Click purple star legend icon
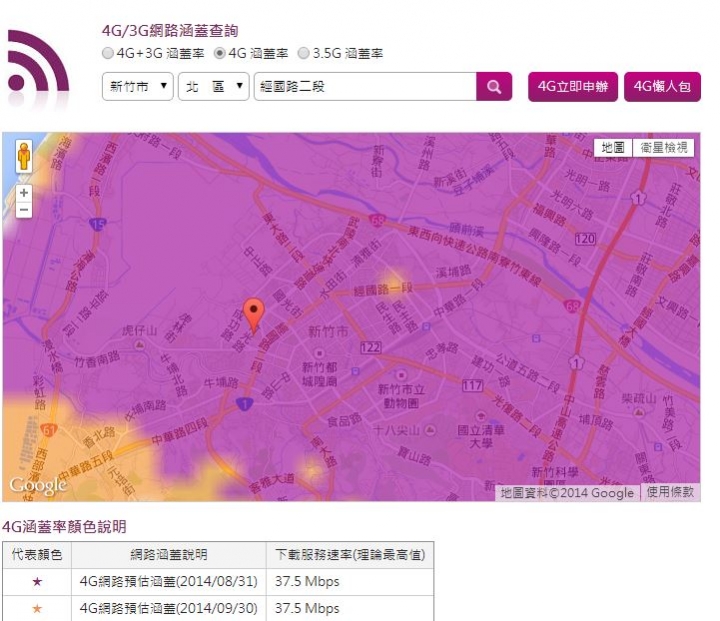The image size is (720, 621). click(x=37, y=581)
